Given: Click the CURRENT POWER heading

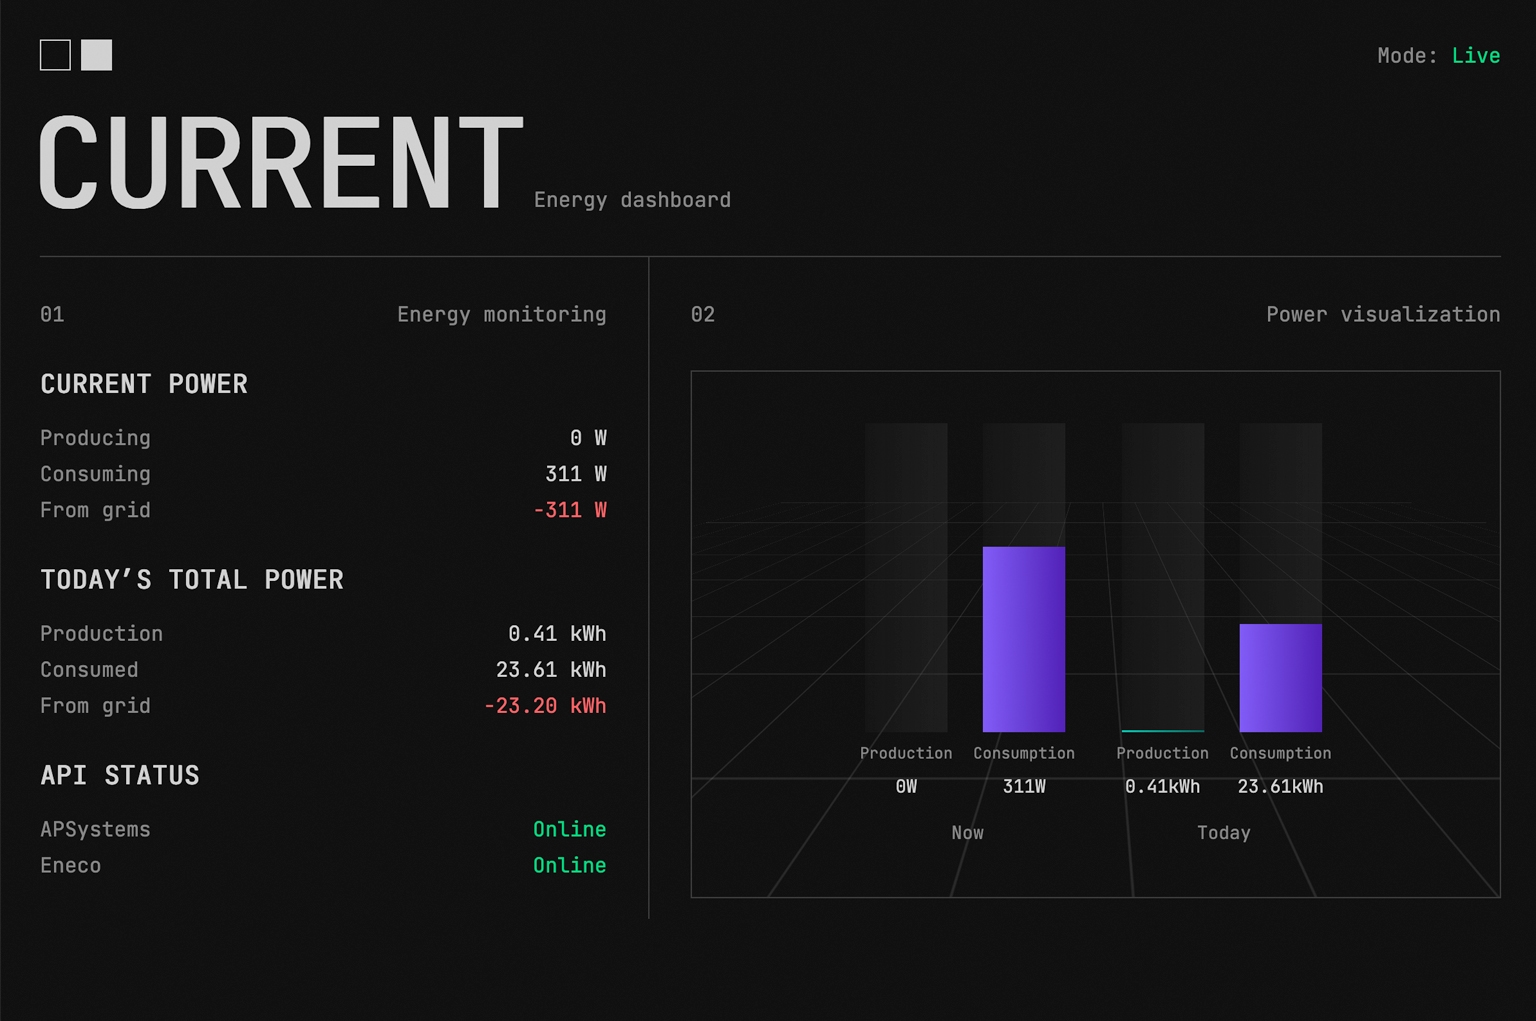Looking at the screenshot, I should tap(144, 384).
